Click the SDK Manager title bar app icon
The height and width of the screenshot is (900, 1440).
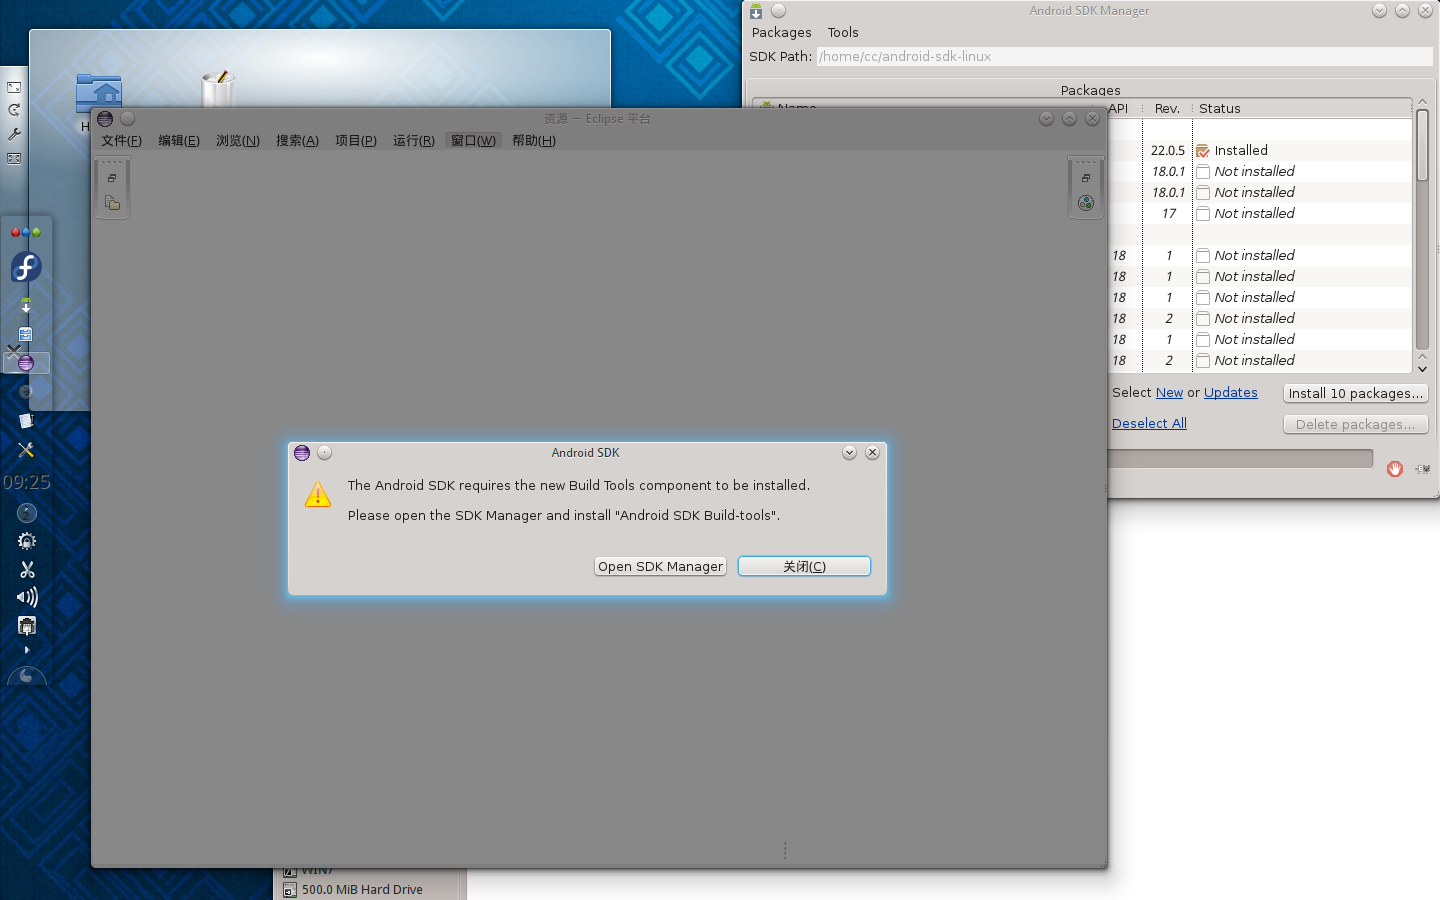click(756, 11)
